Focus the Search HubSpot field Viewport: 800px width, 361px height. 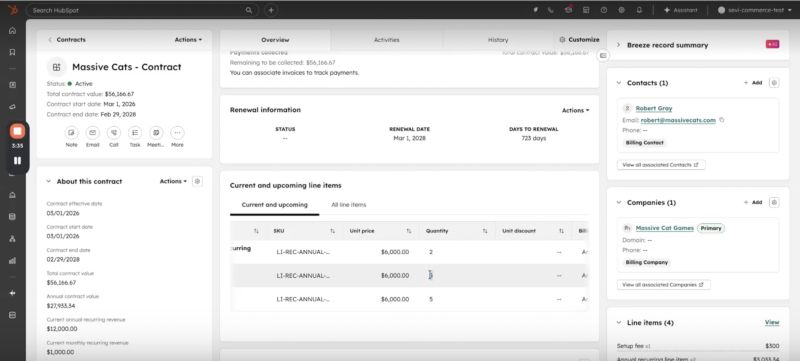pyautogui.click(x=142, y=10)
